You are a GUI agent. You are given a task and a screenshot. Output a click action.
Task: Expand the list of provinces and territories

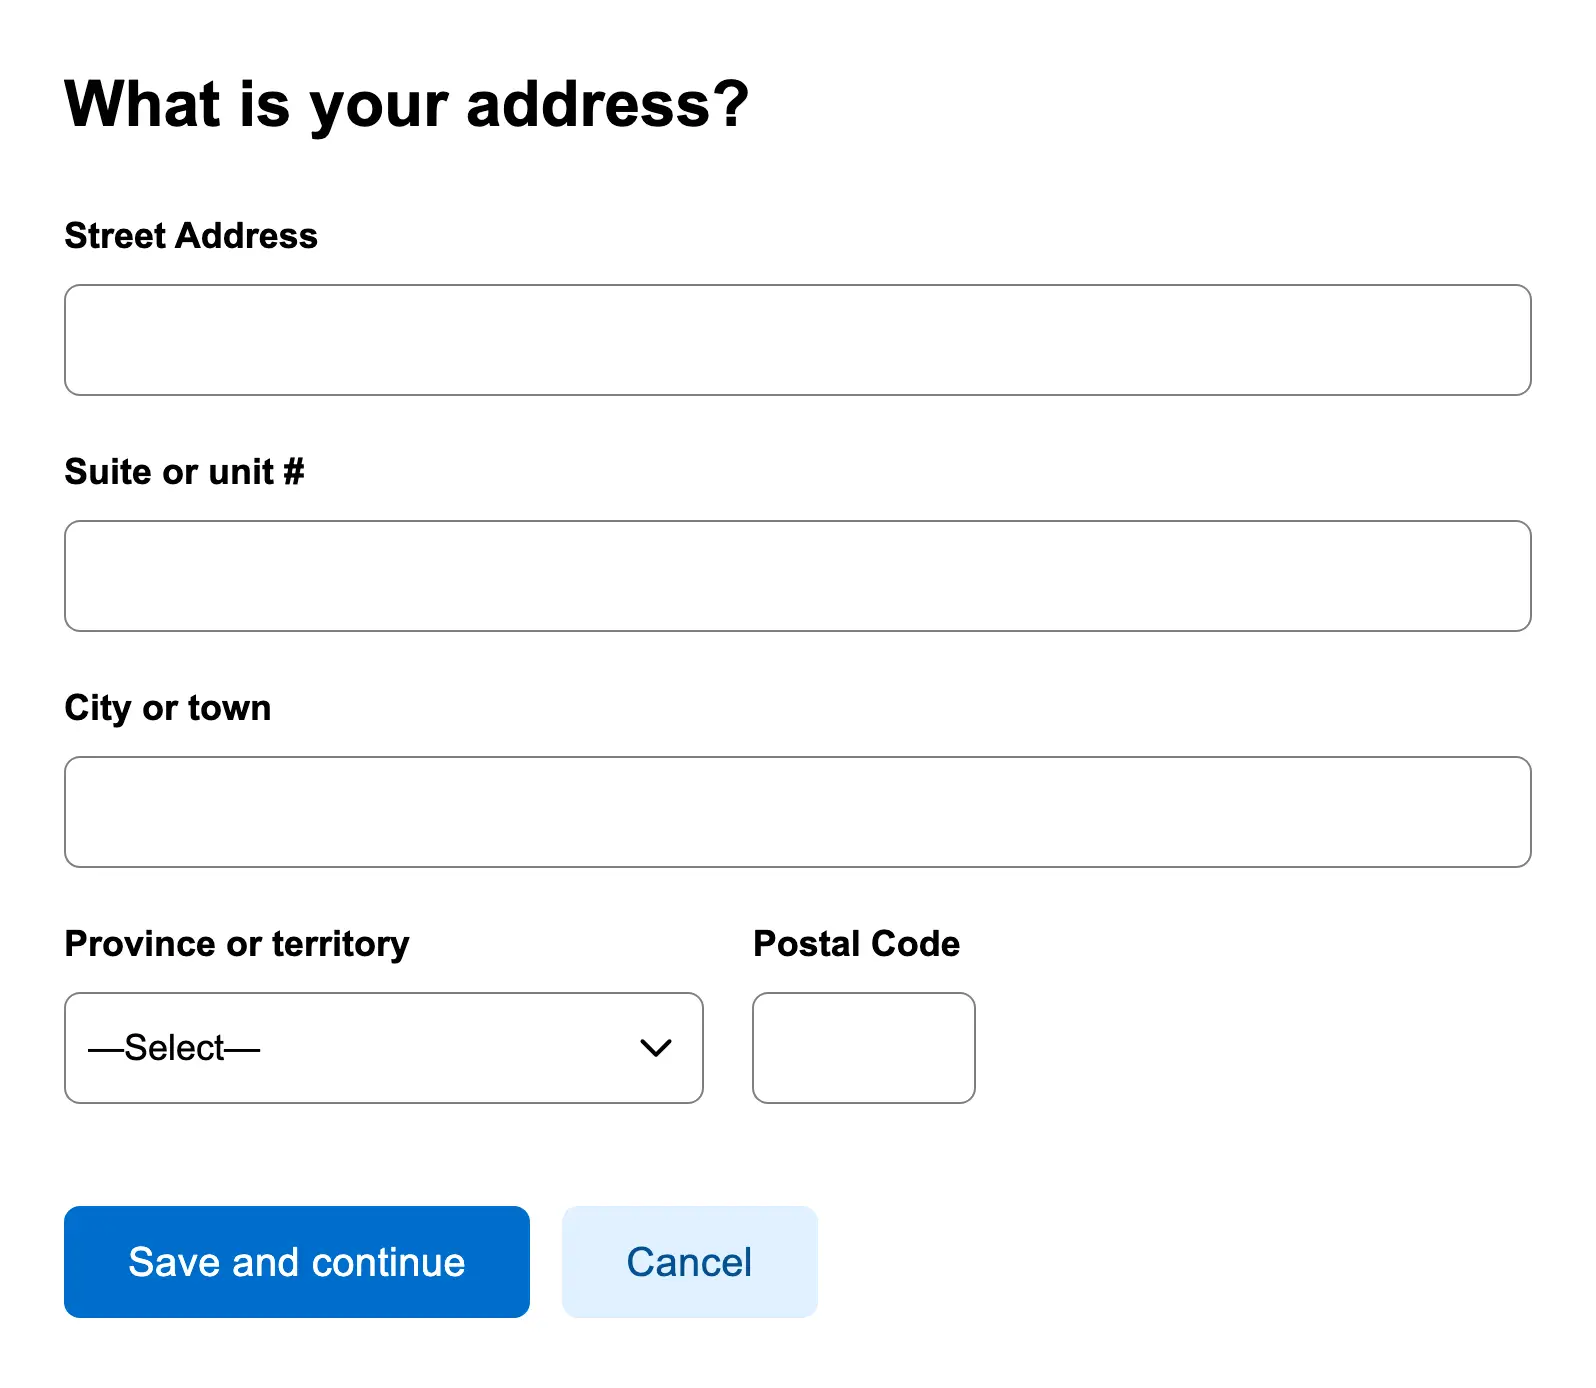click(x=383, y=1048)
